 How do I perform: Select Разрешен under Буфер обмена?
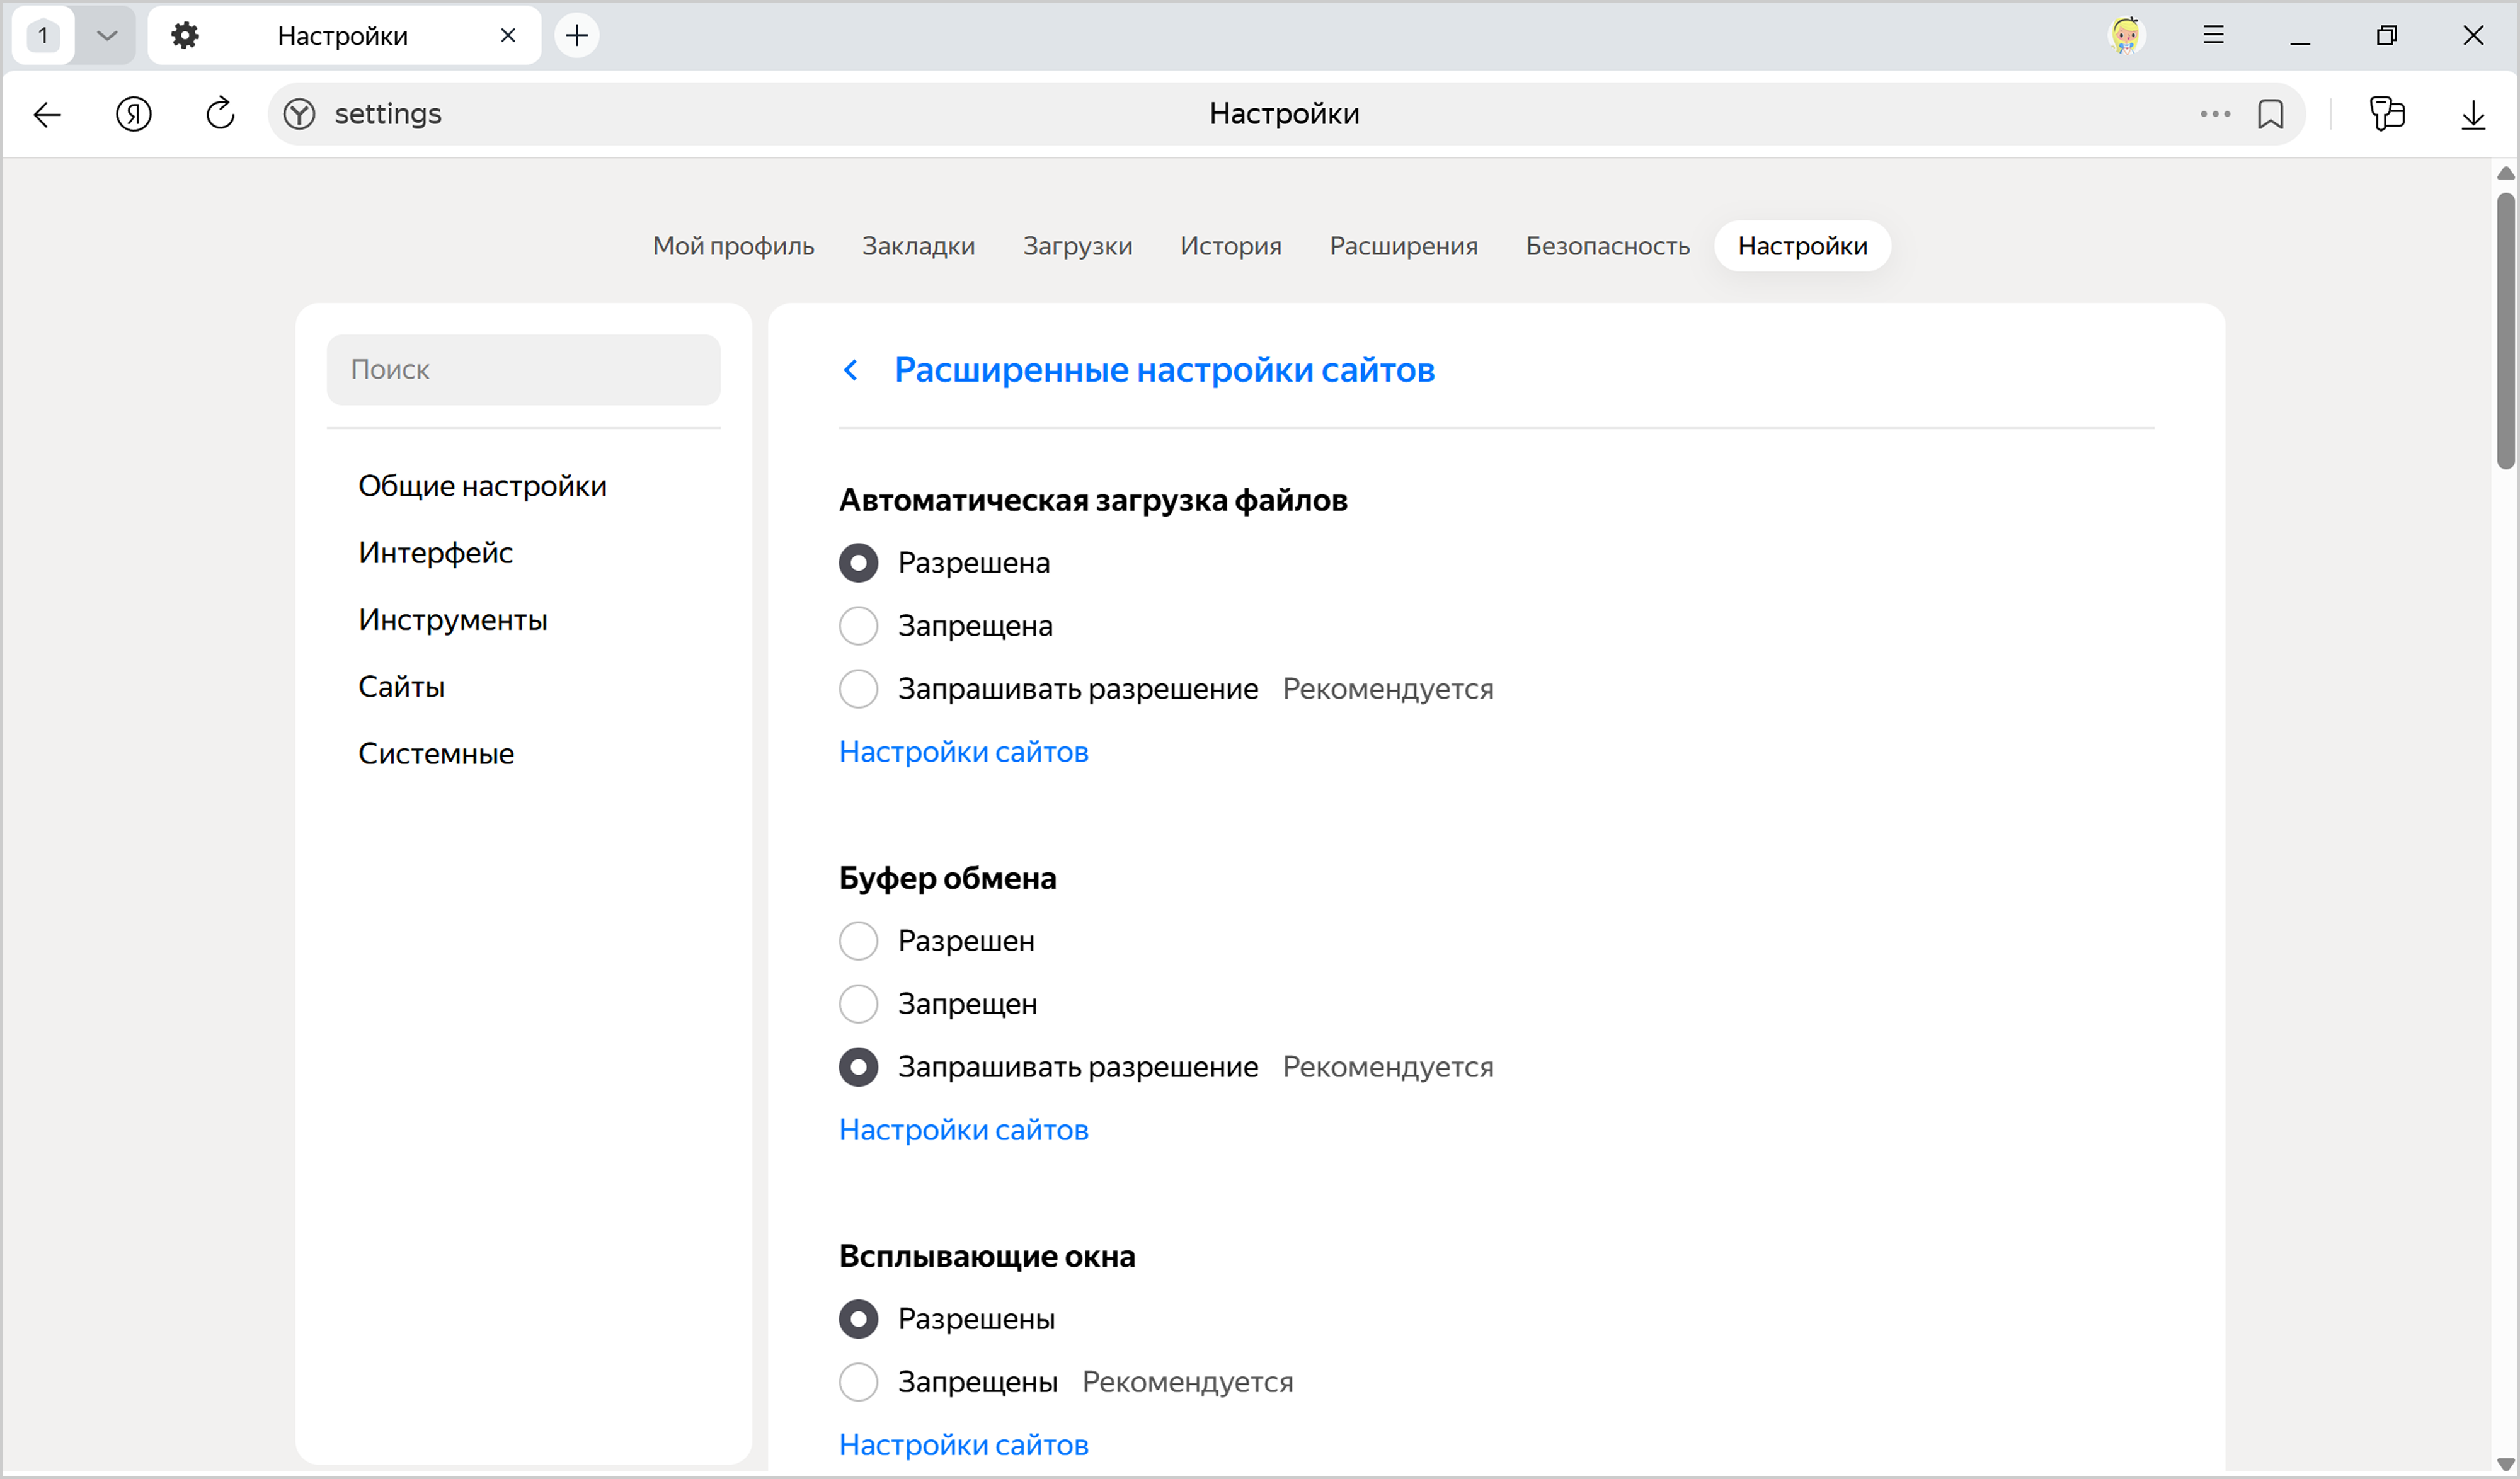pos(858,941)
